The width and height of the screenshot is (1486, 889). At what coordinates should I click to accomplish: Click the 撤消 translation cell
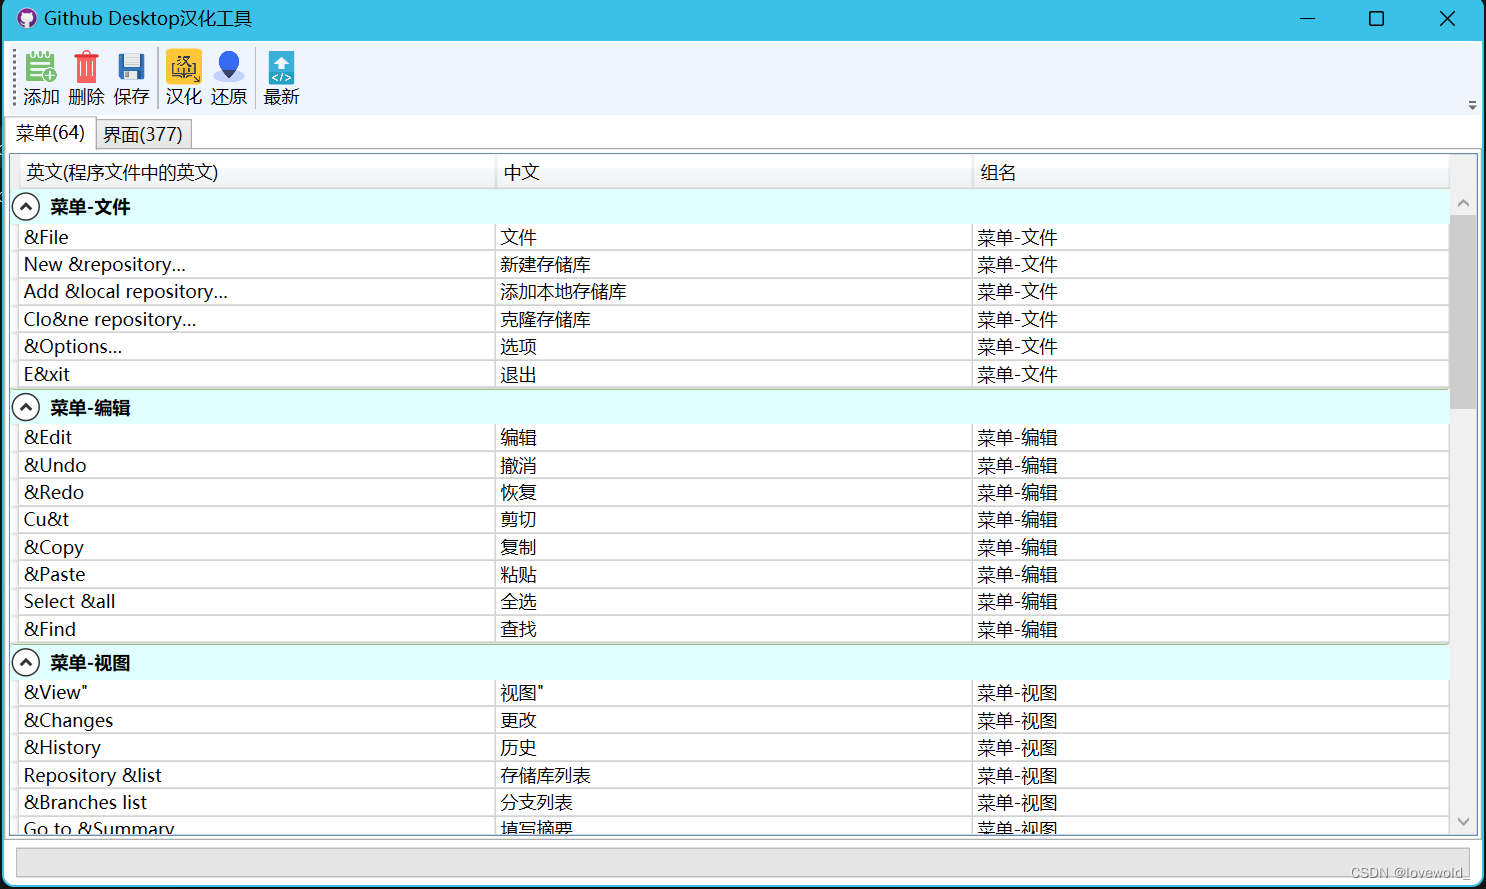(734, 465)
